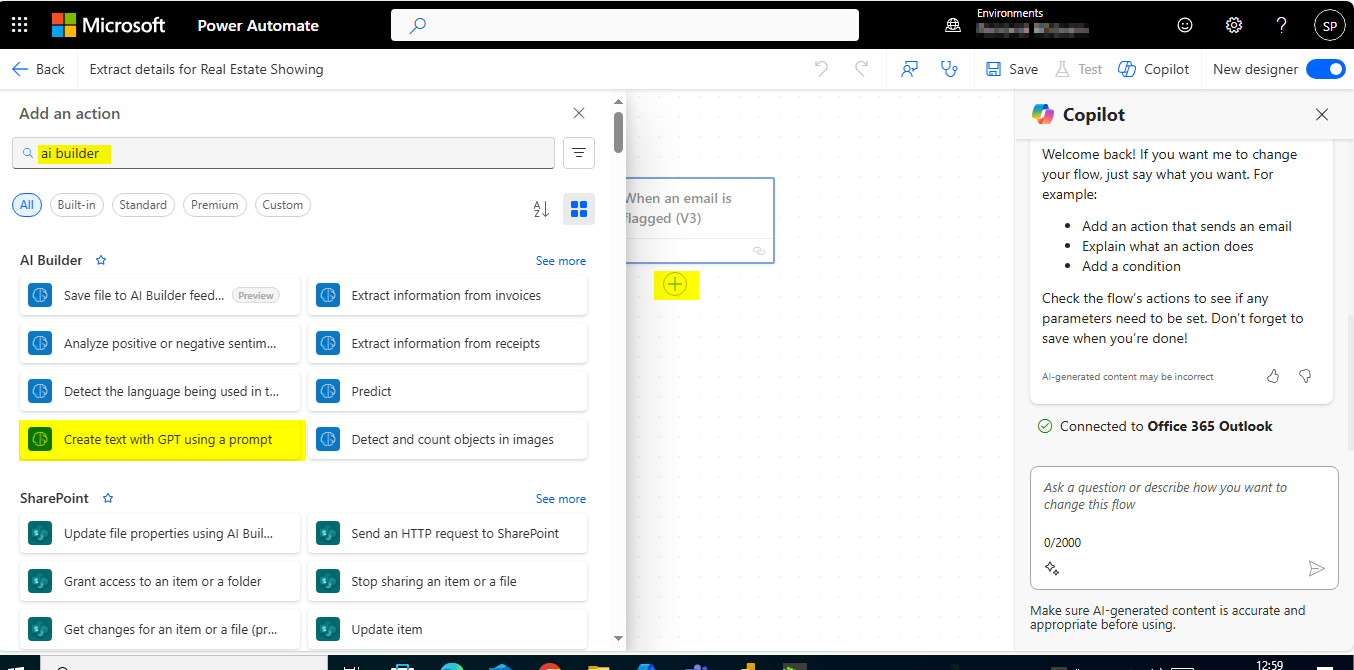Select the Standard filter tab
1354x670 pixels.
coord(143,205)
